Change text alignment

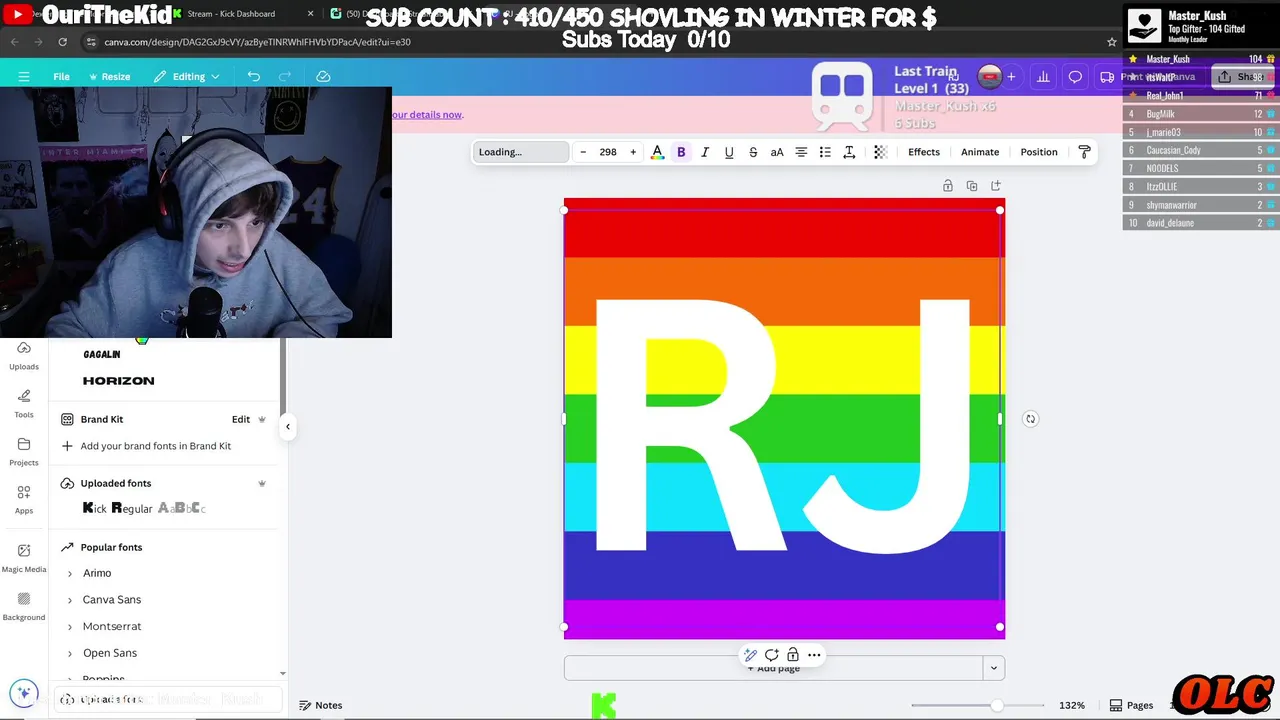pyautogui.click(x=801, y=152)
